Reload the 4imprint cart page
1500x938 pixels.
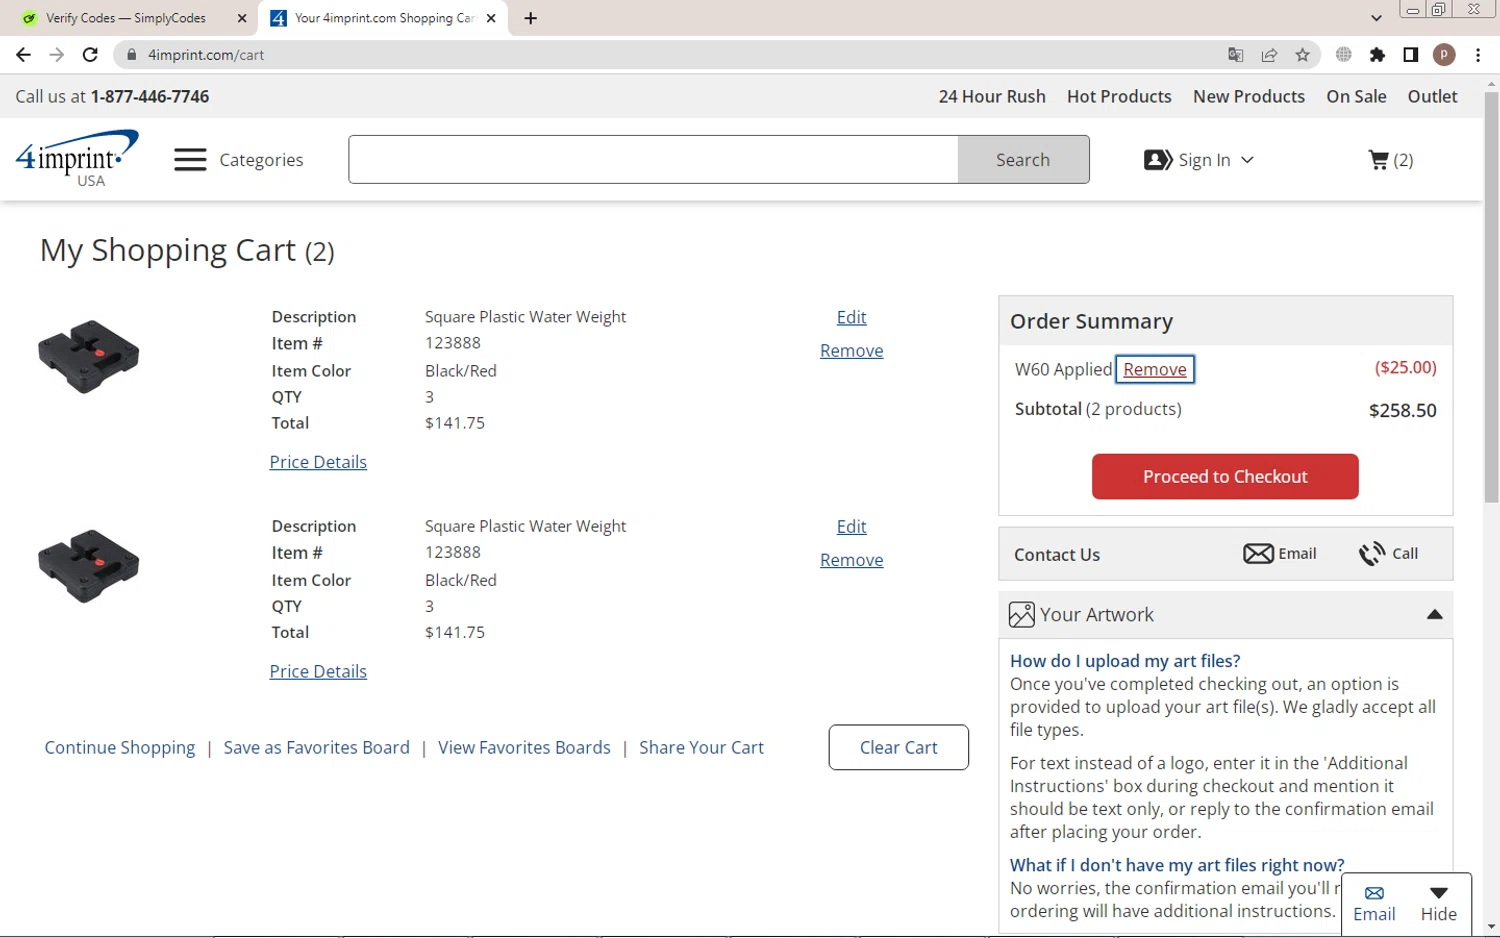[90, 55]
